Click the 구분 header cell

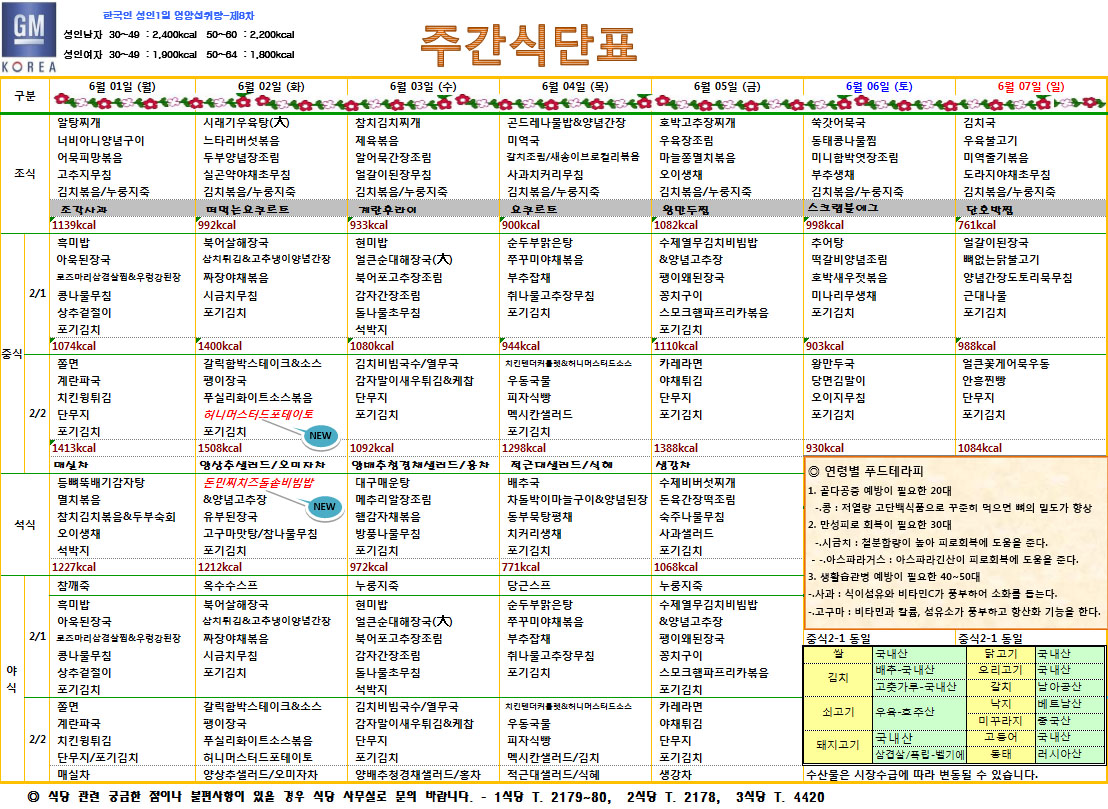tap(24, 94)
